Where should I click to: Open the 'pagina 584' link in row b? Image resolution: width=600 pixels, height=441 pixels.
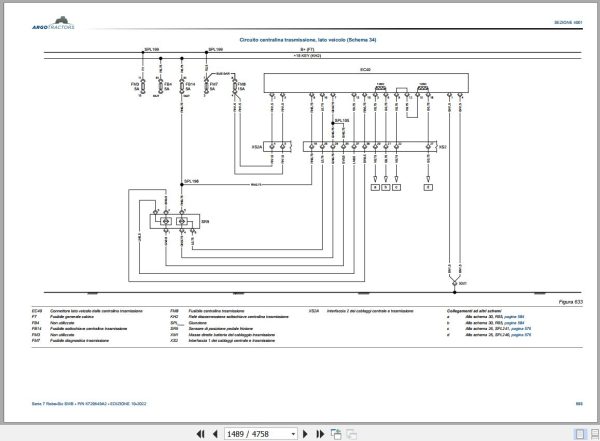[x=514, y=323]
